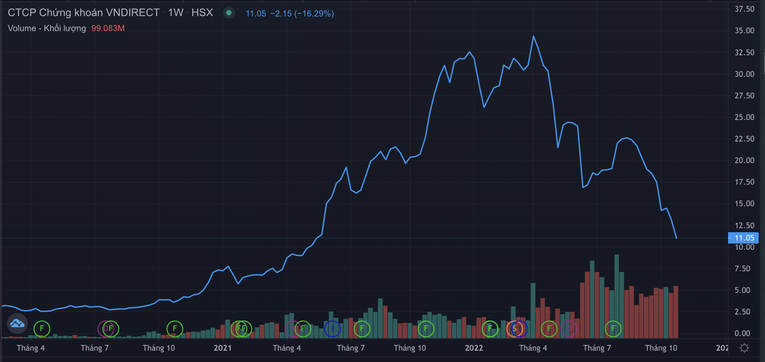Click the 2021 year label on time axis
This screenshot has width=765, height=362.
pos(223,348)
